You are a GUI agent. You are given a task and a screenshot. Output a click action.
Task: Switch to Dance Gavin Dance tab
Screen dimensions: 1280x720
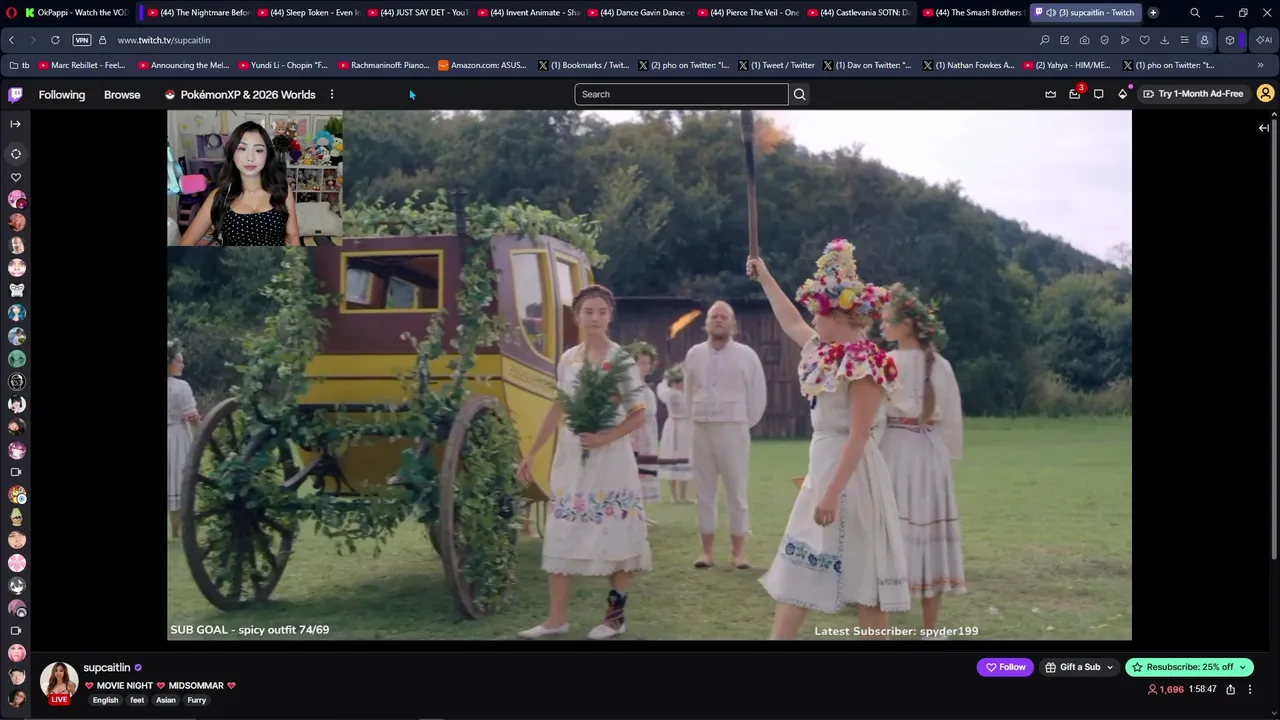coord(638,12)
